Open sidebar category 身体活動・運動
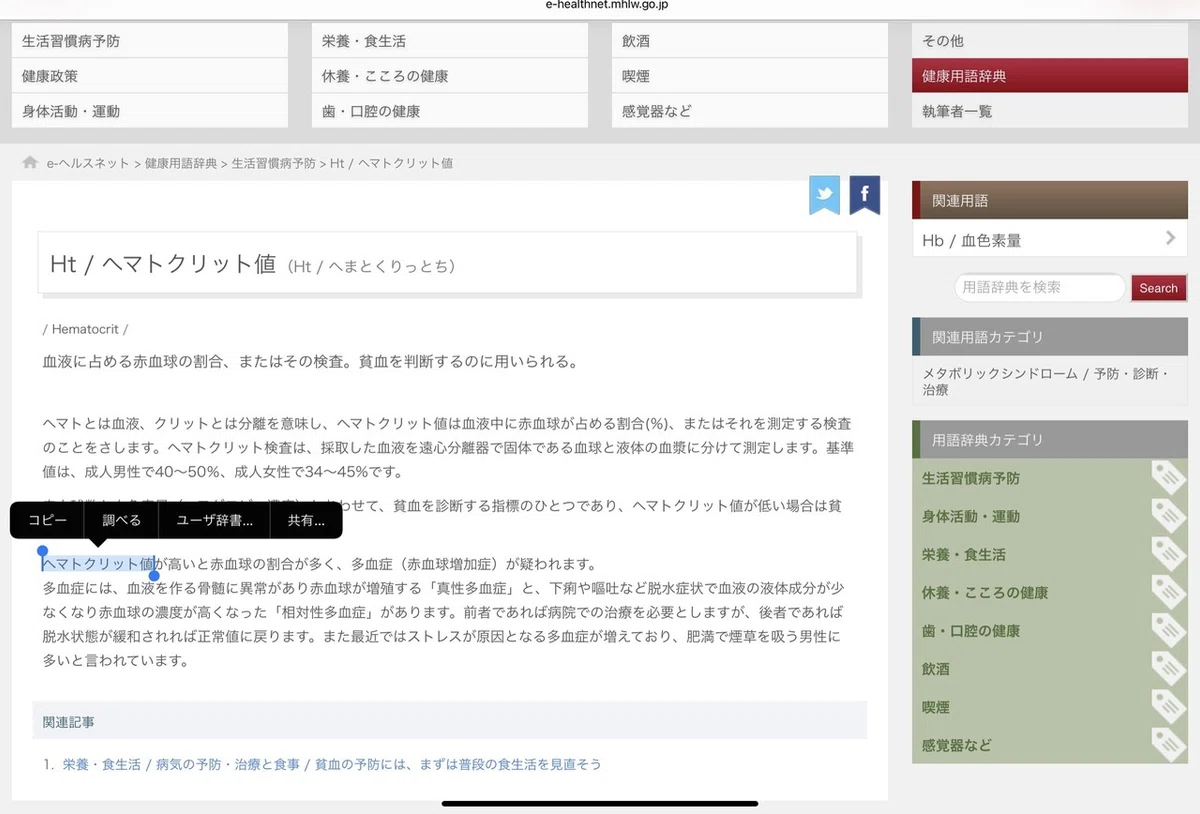The image size is (1200, 814). 971,517
